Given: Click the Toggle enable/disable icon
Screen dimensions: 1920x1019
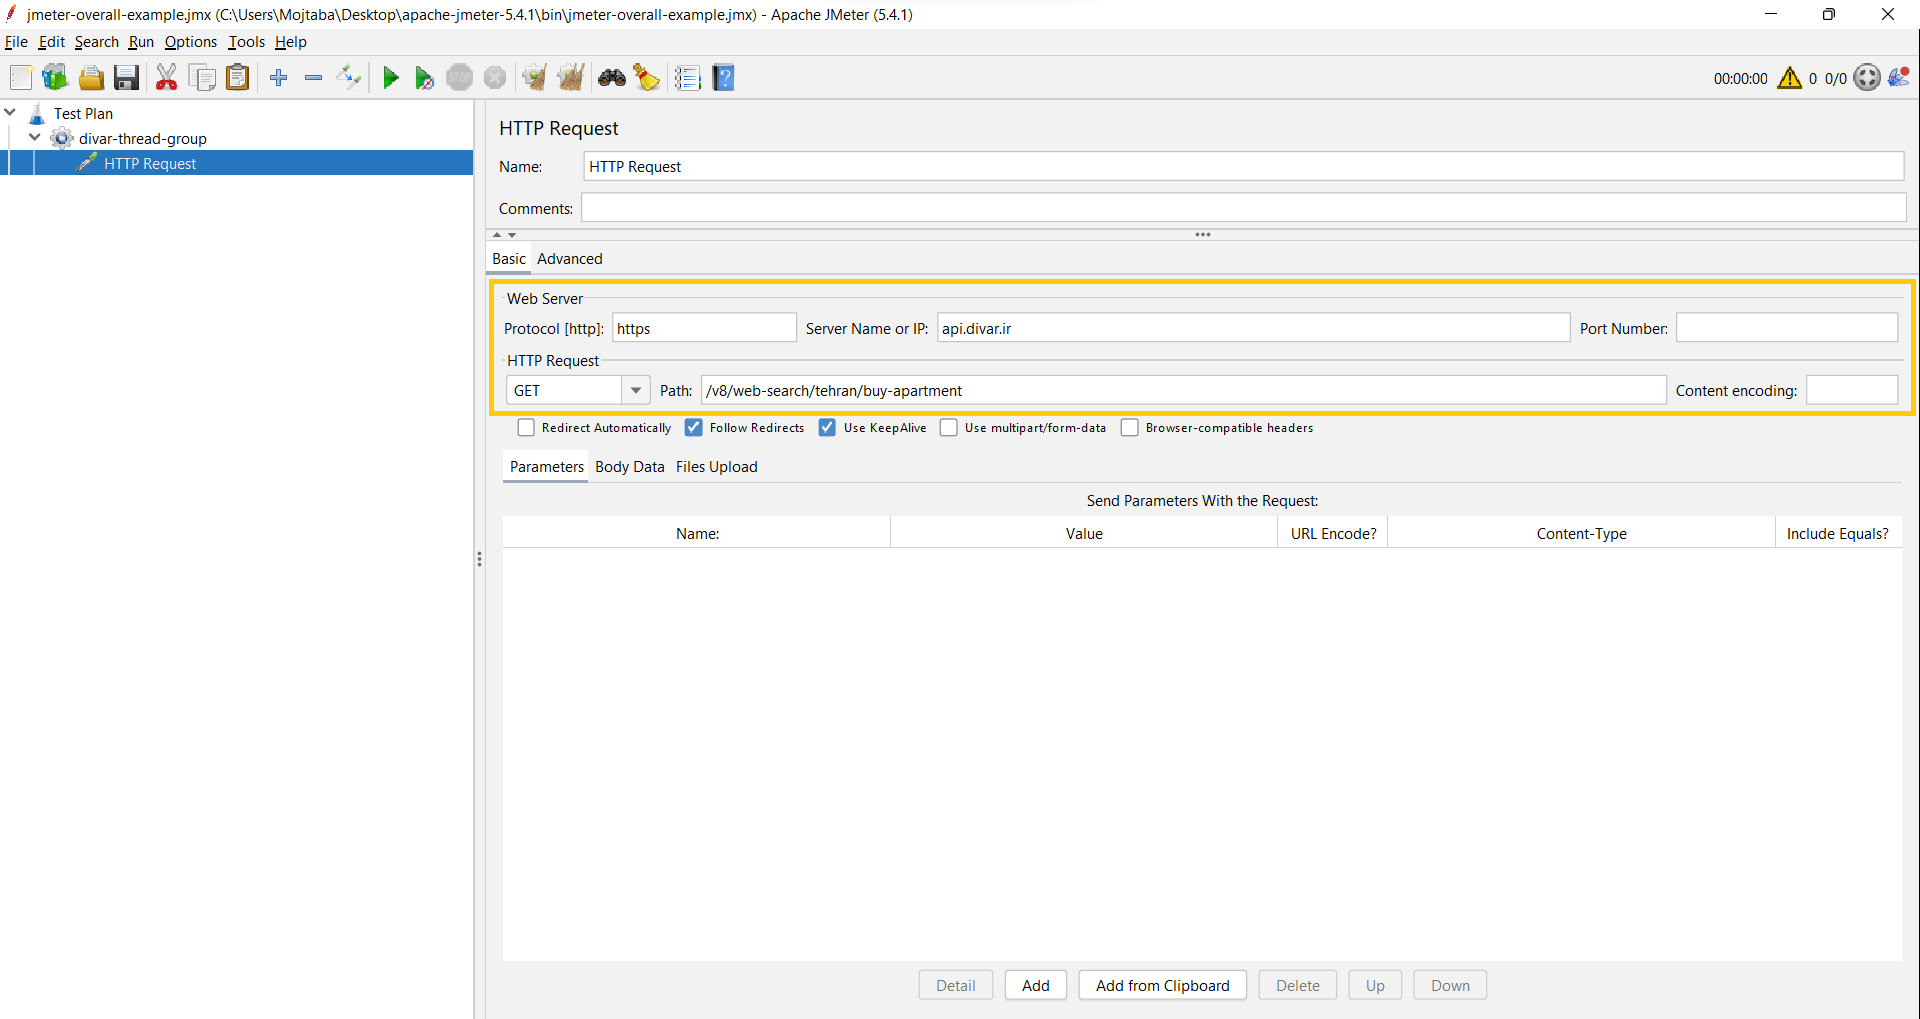Looking at the screenshot, I should tap(349, 78).
